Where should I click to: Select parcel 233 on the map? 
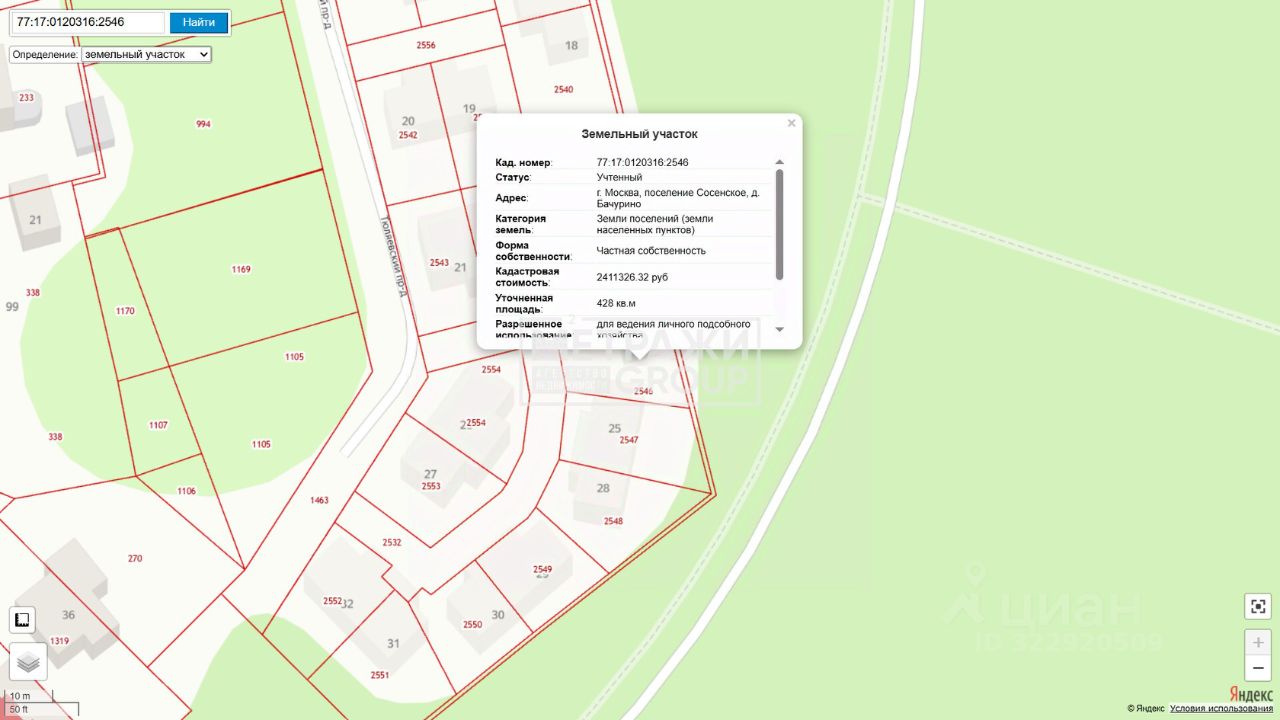[x=26, y=97]
